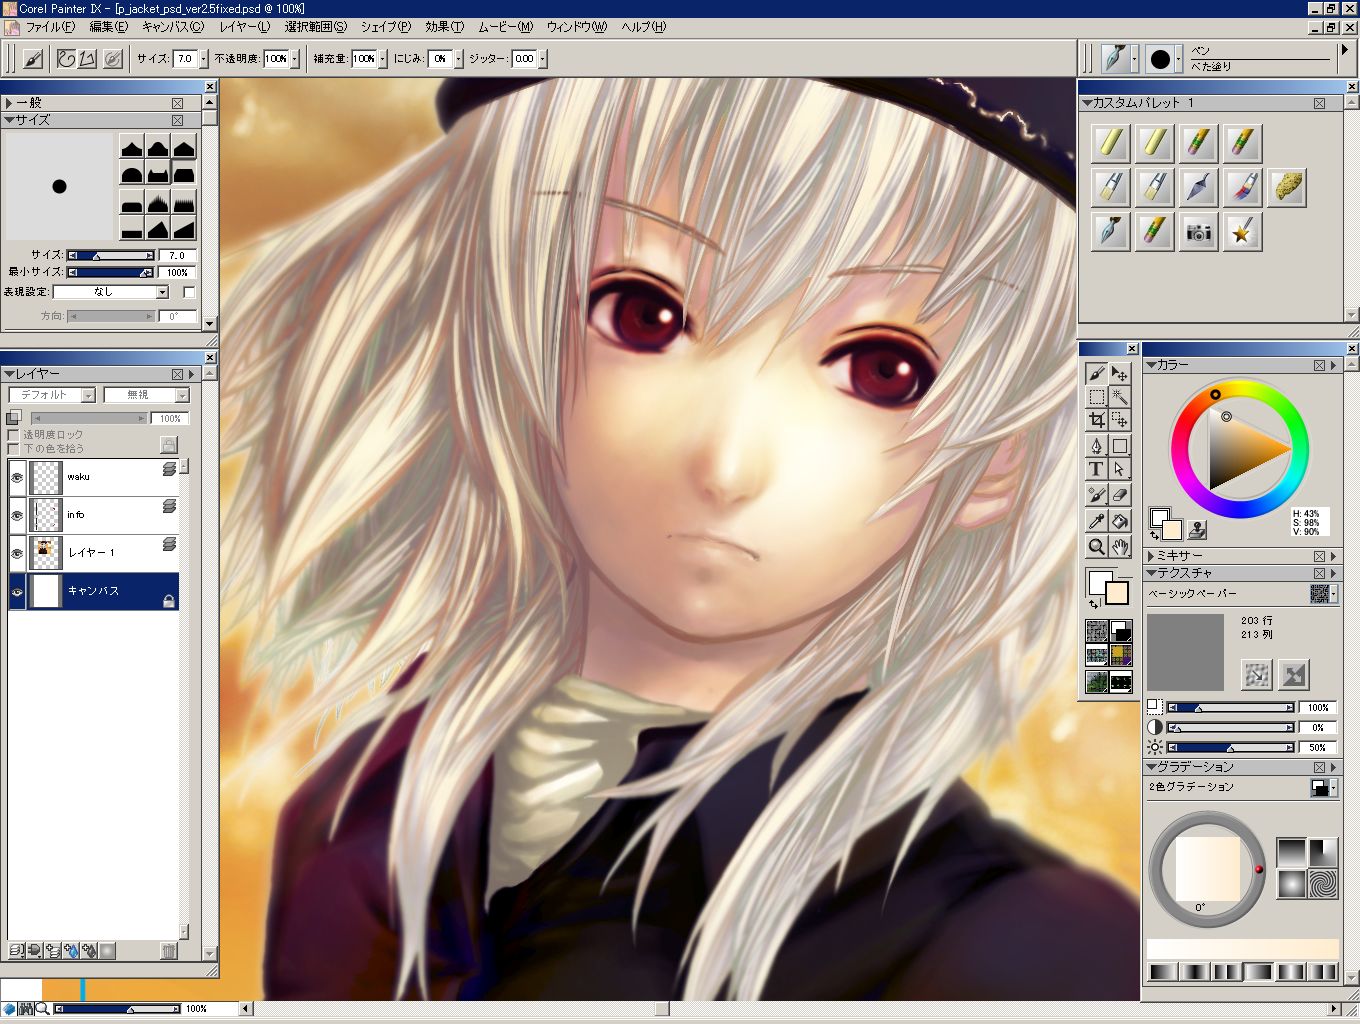The image size is (1360, 1024).
Task: Enable the 下の色を拾う checkbox
Action: click(x=14, y=449)
